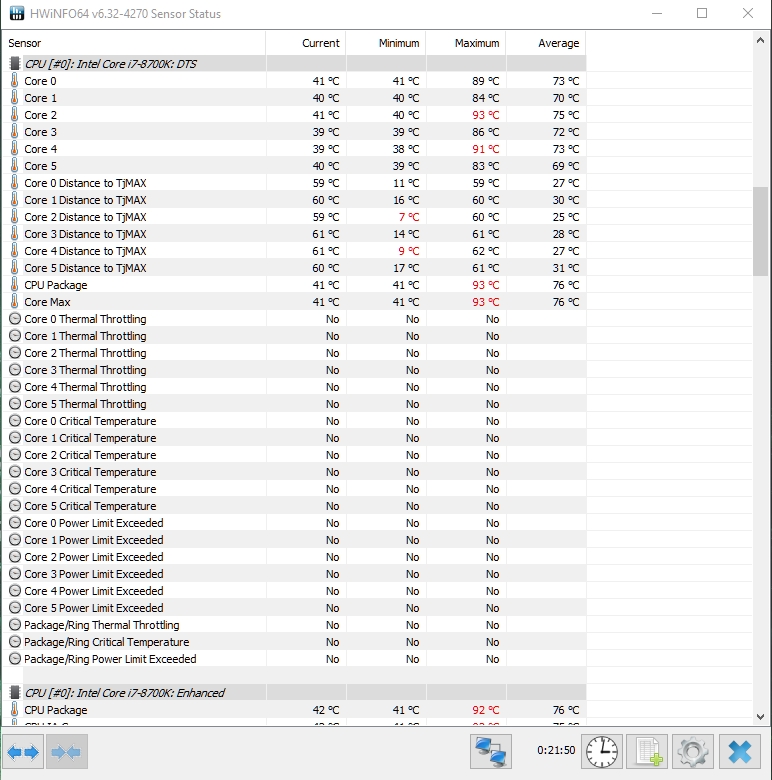Click the scrollbar down arrow

pyautogui.click(x=760, y=717)
